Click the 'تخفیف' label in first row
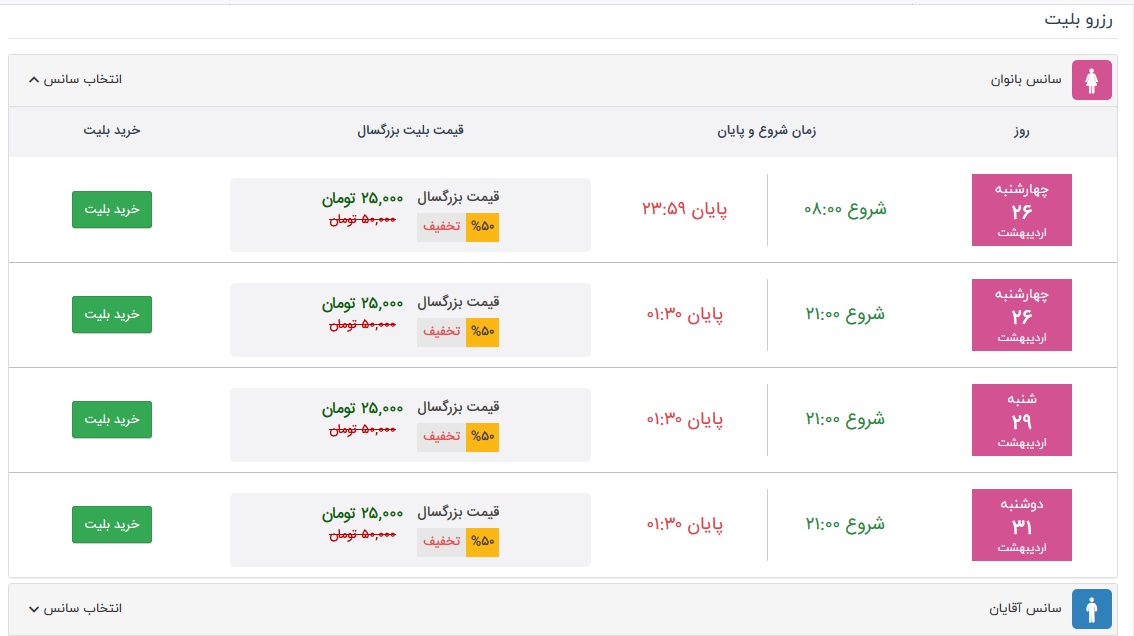The width and height of the screenshot is (1134, 636). 441,227
